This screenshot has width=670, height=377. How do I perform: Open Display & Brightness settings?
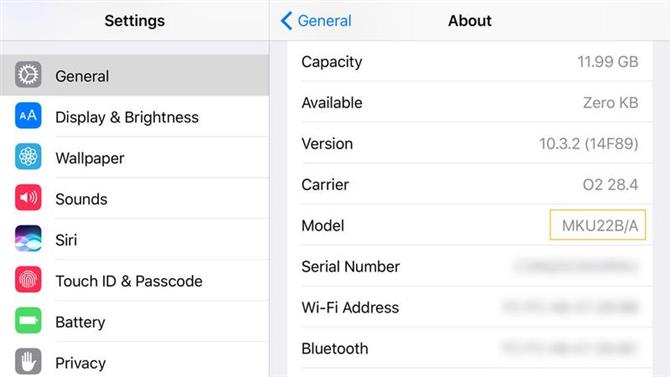pos(135,117)
